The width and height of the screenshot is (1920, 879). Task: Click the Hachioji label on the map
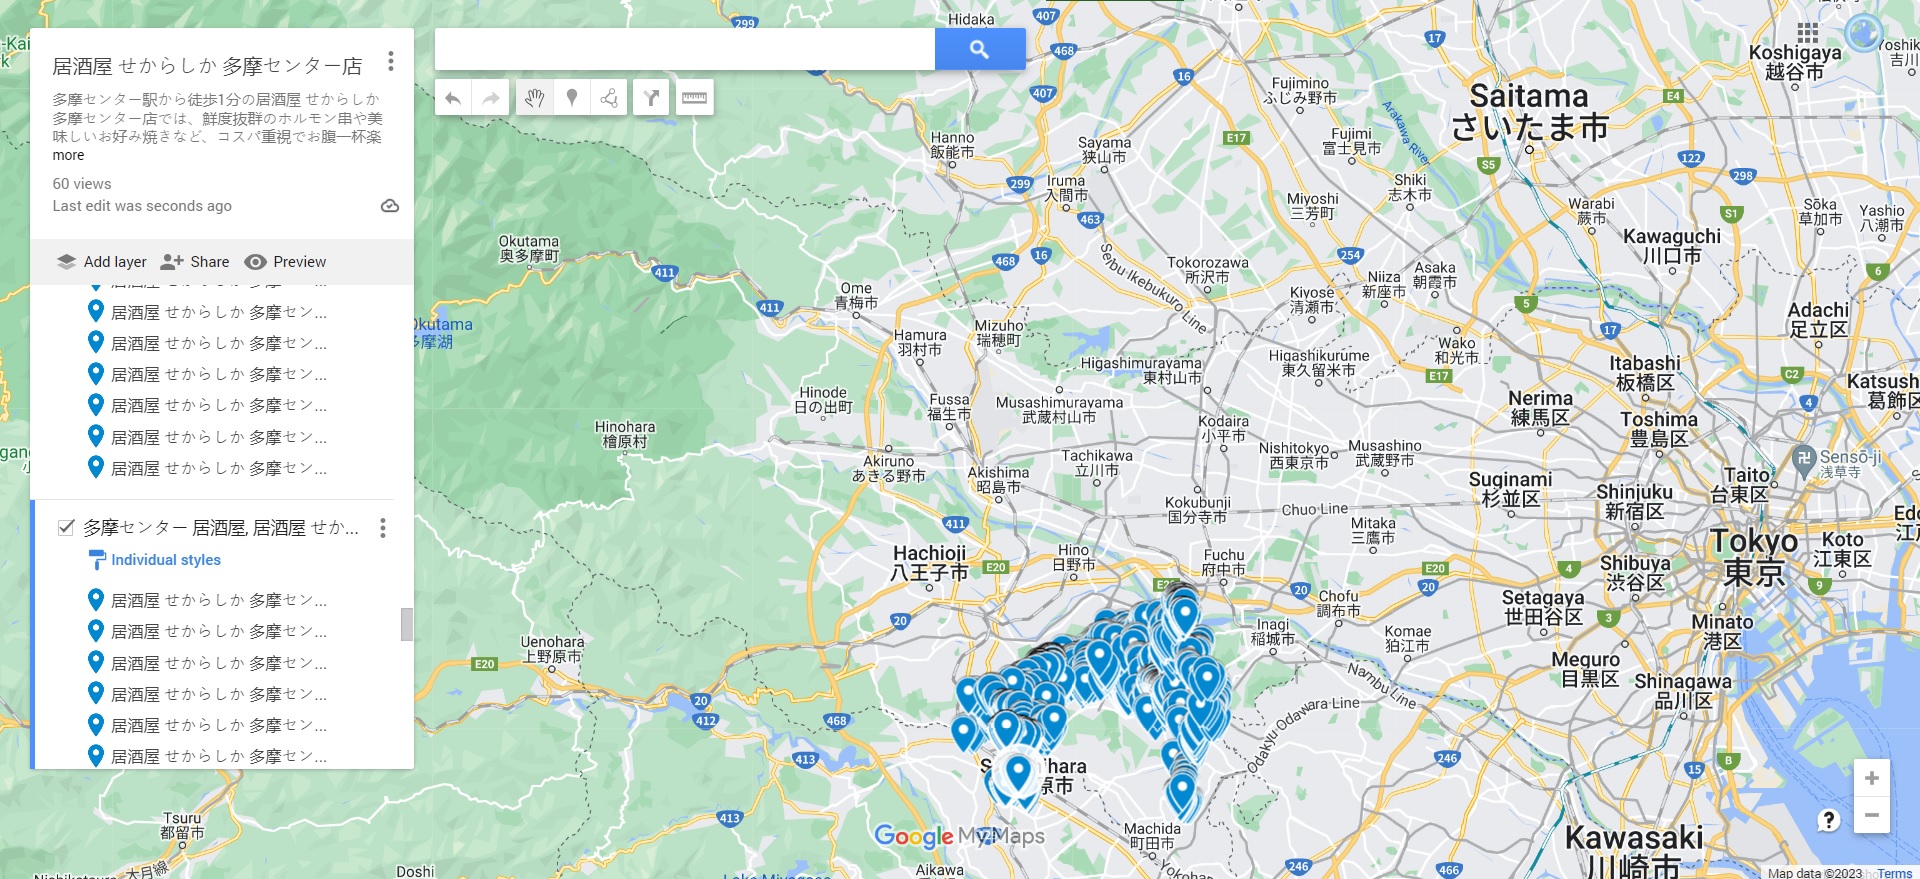(930, 562)
